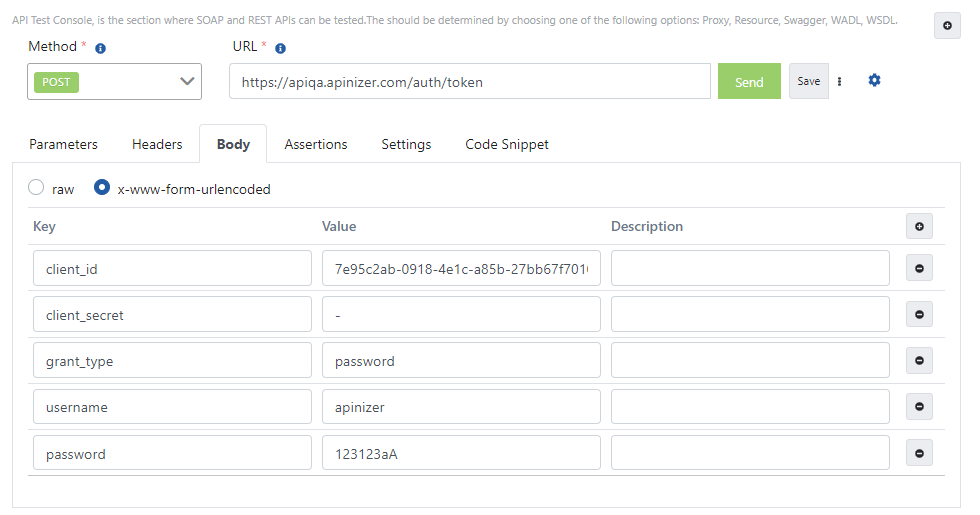Switch to the Headers tab
Screen dimensions: 980x515
pyautogui.click(x=157, y=144)
